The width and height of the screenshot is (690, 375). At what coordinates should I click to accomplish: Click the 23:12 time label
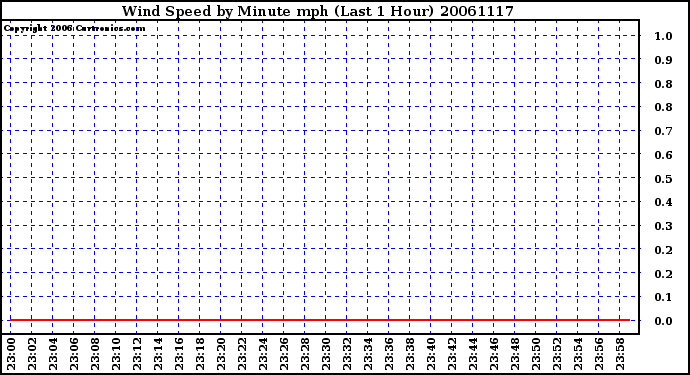[137, 354]
